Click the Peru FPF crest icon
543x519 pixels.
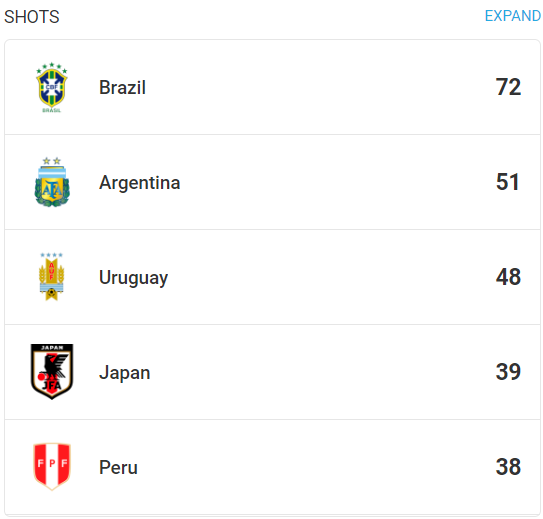[x=52, y=466]
